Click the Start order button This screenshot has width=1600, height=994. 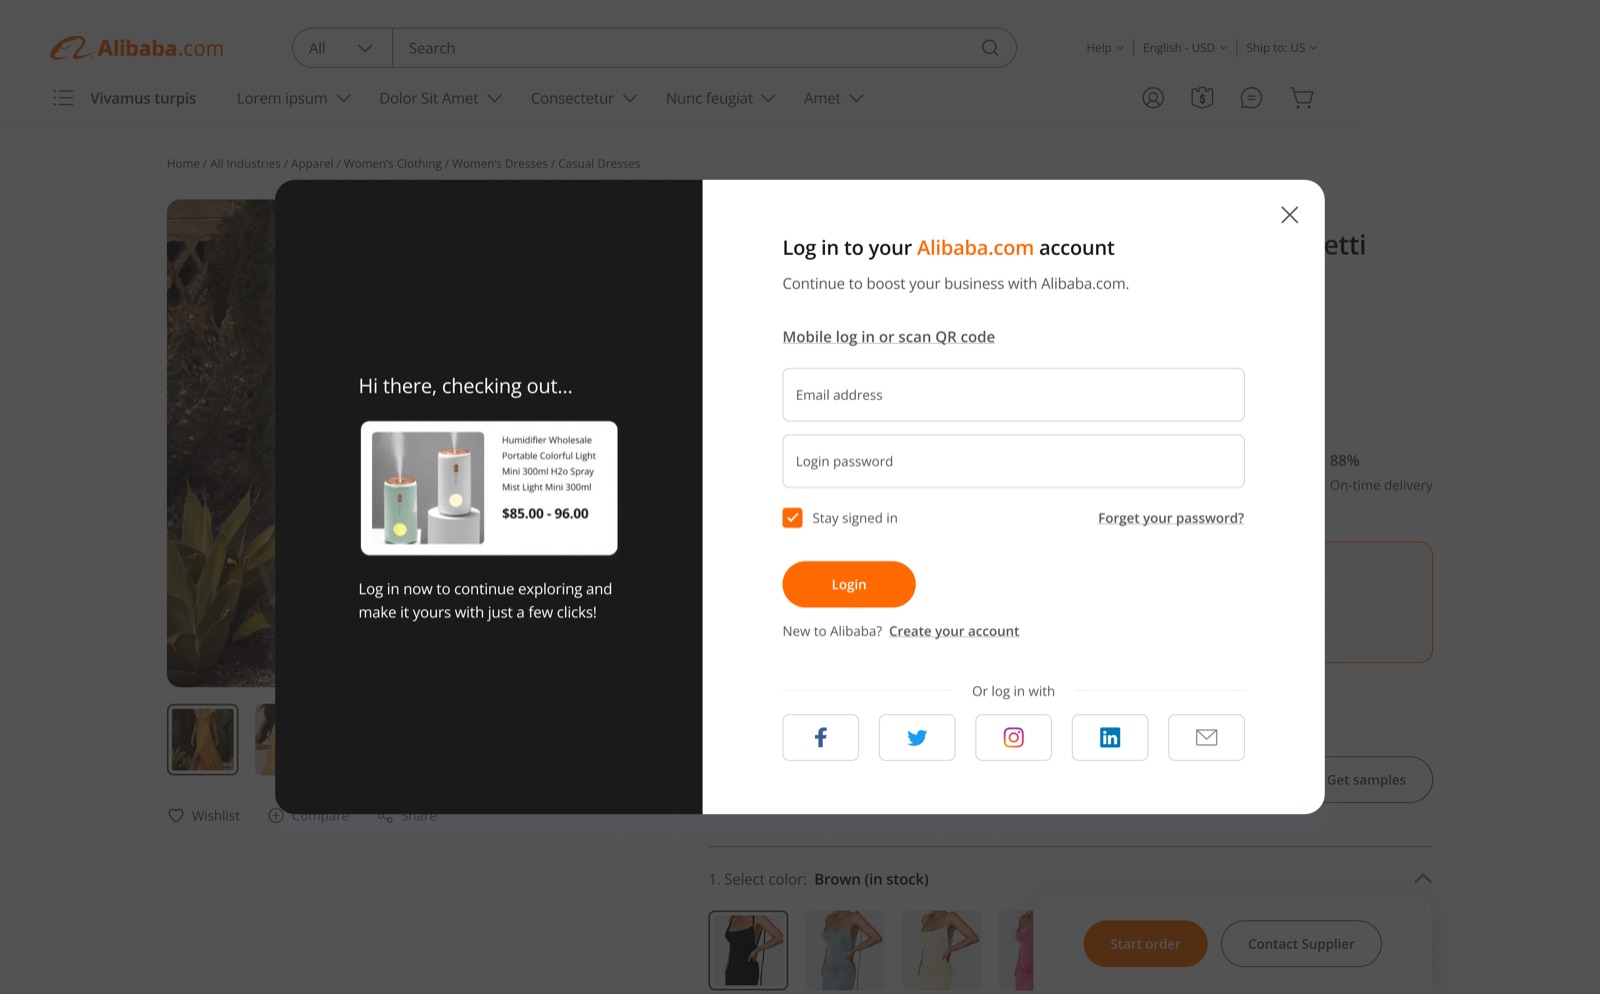point(1145,944)
